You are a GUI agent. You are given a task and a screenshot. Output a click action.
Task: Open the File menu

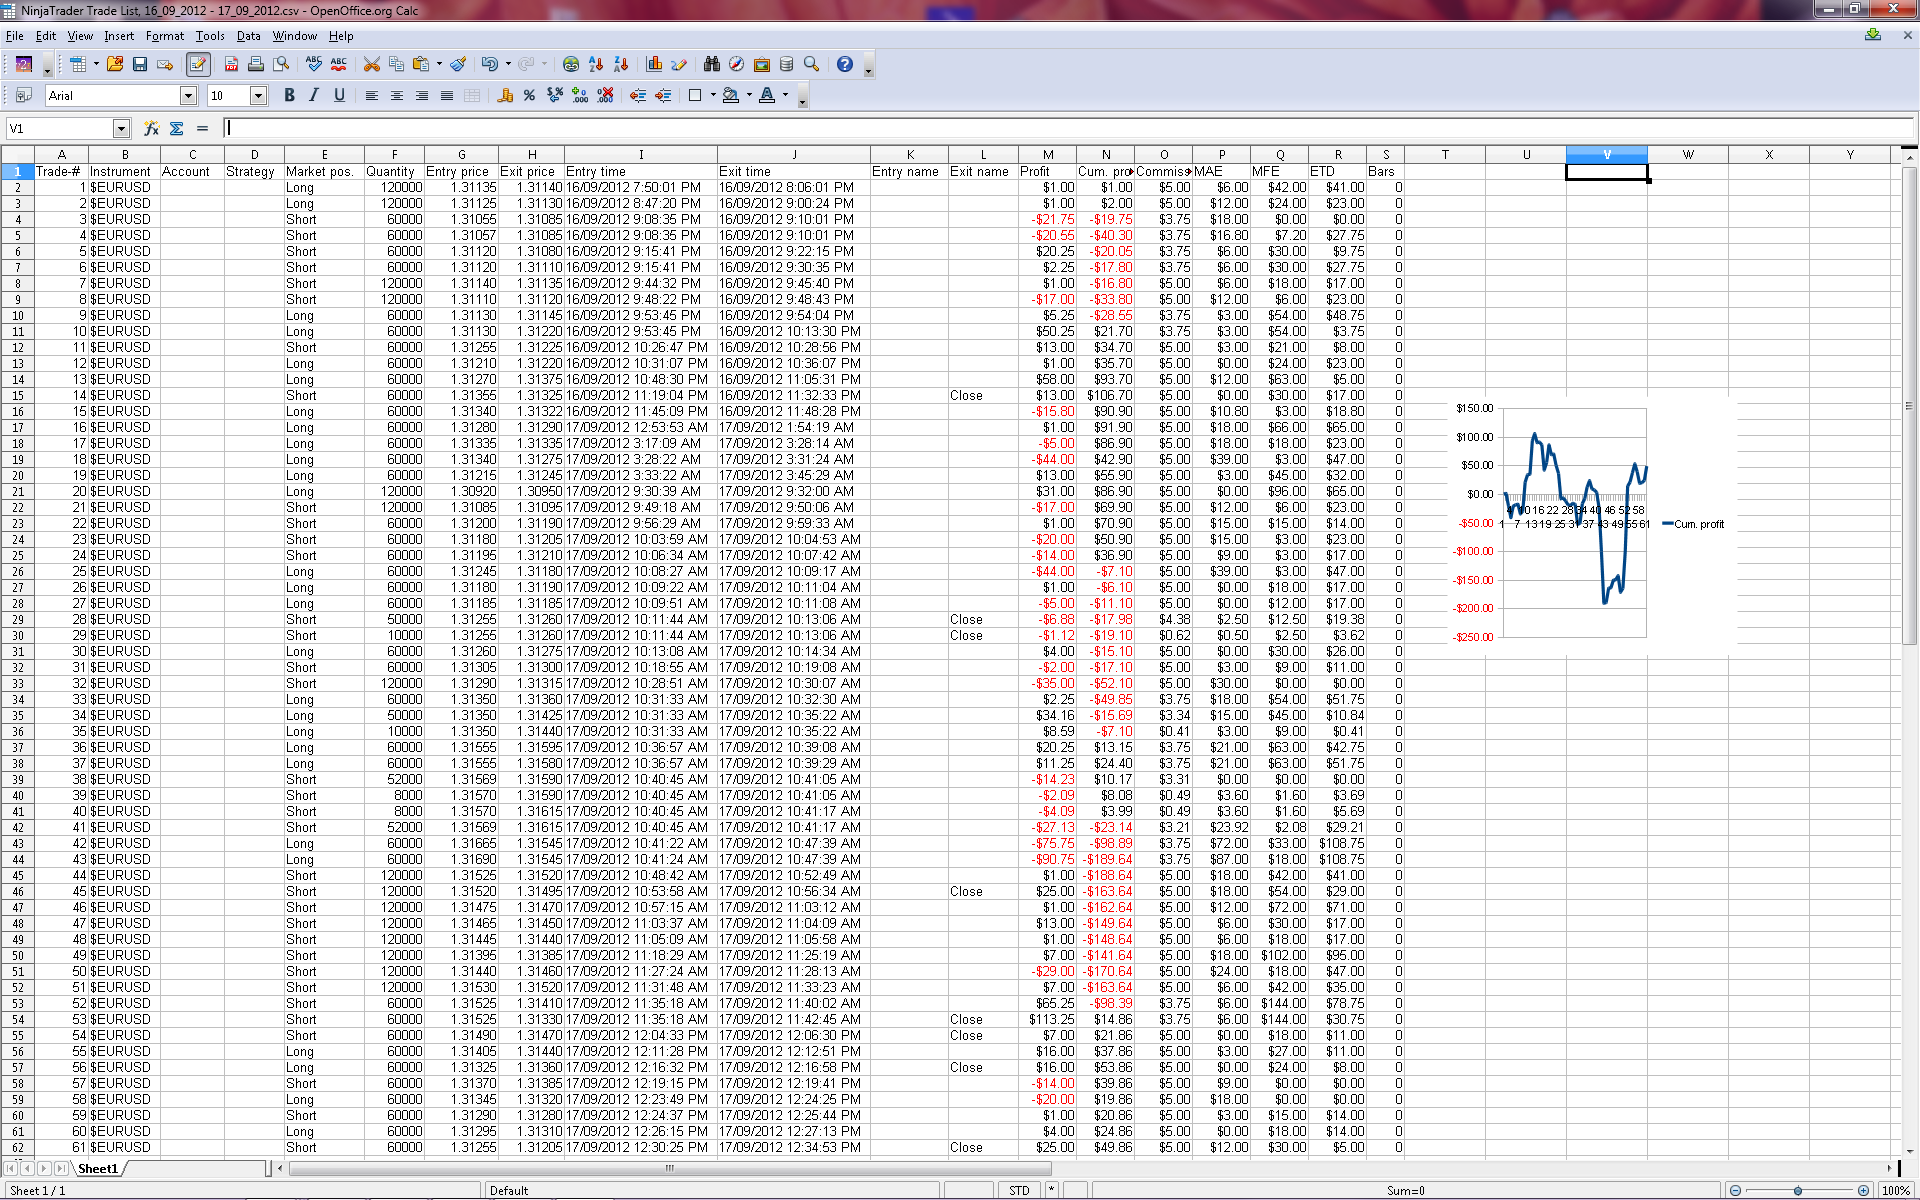point(14,36)
